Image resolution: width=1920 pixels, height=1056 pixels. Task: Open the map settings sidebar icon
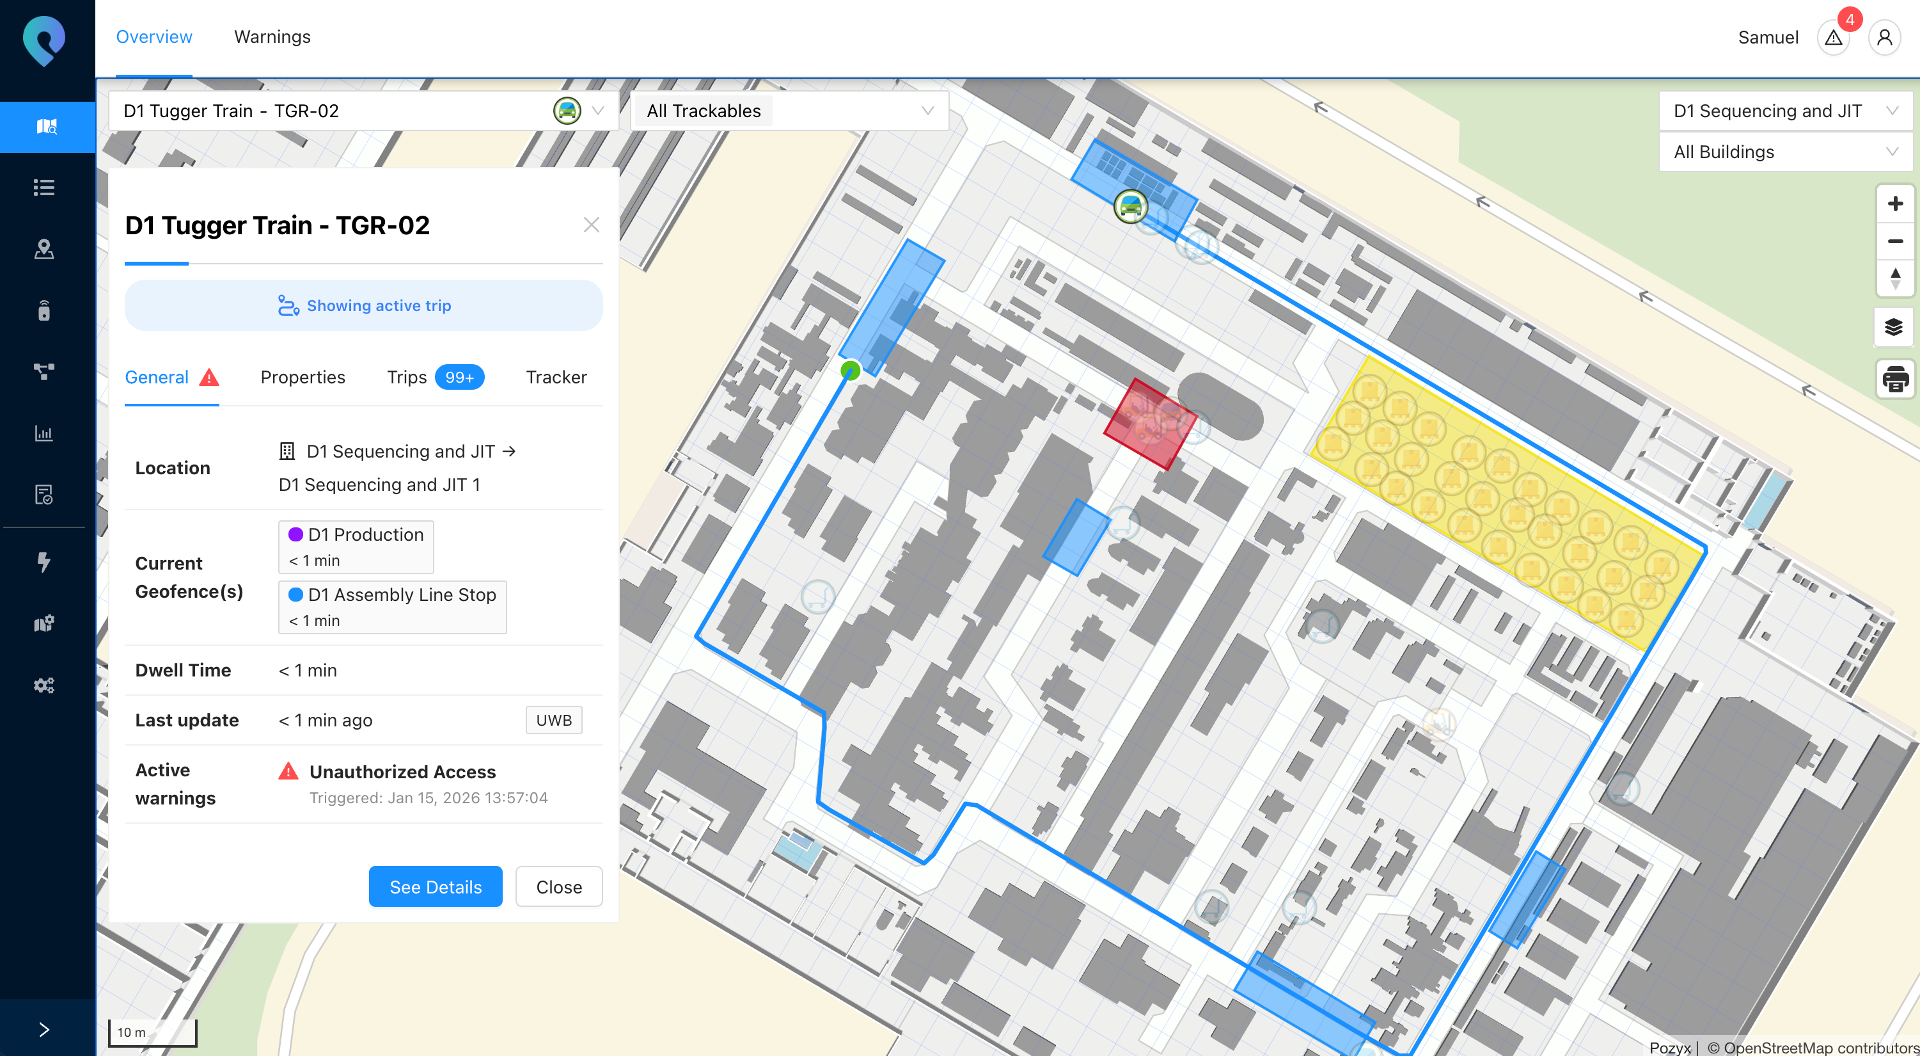click(44, 624)
